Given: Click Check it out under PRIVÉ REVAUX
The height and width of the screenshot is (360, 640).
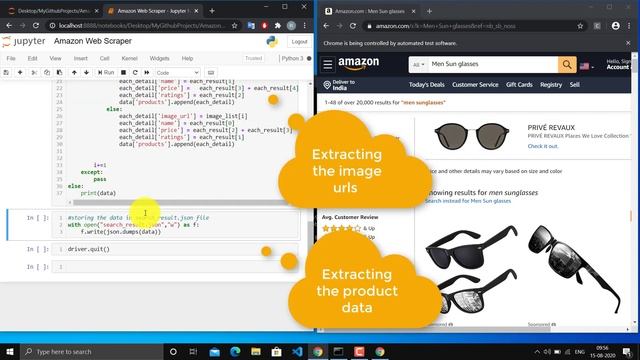Looking at the screenshot, I should point(543,146).
